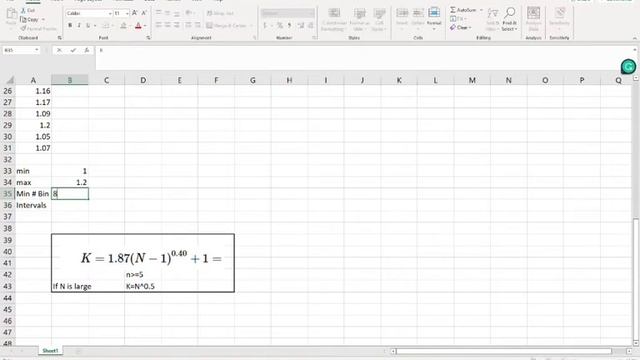Click the green Grammarly badge
Viewport: 640px width, 360px height.
pyautogui.click(x=628, y=67)
